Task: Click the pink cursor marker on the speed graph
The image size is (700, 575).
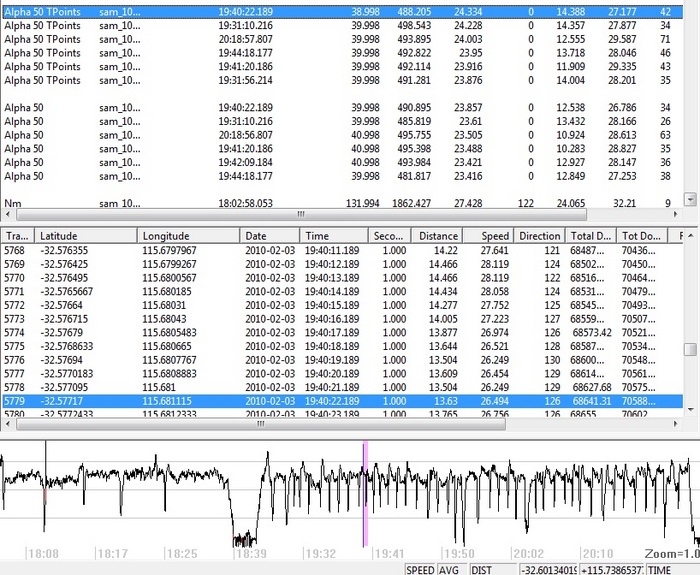Action: 365,494
